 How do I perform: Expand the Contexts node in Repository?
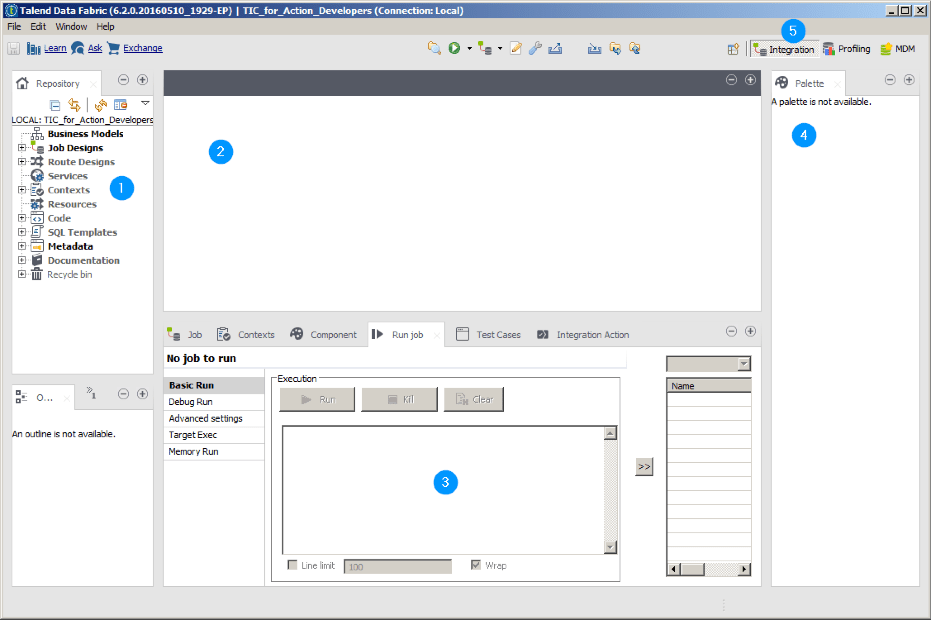(22, 190)
